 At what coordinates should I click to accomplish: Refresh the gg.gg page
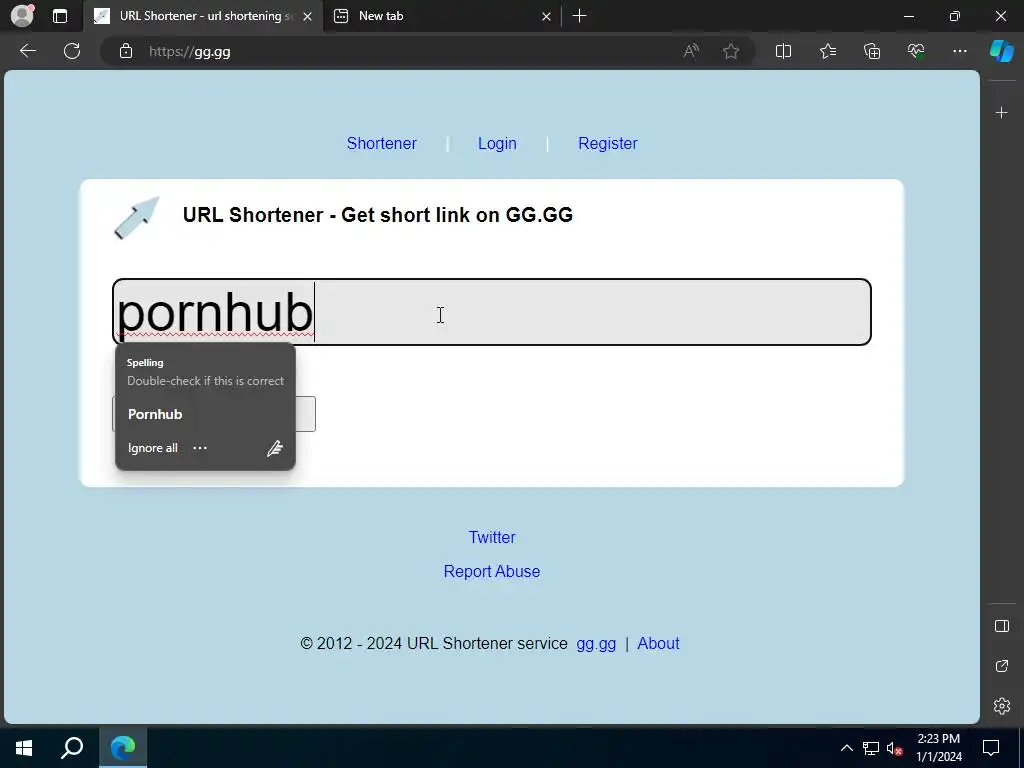72,51
